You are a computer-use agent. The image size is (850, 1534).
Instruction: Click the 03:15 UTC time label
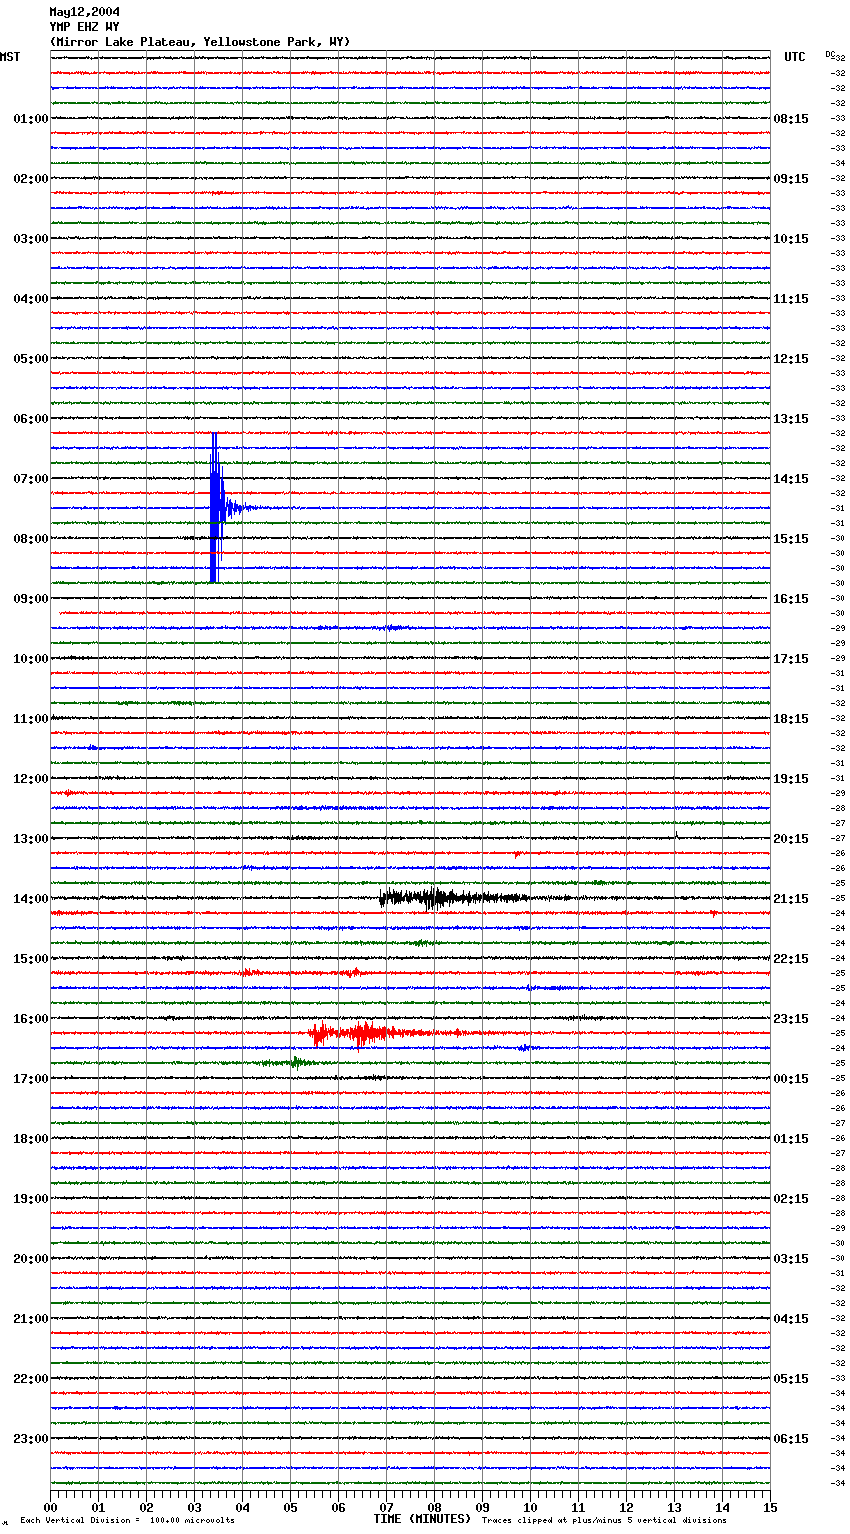click(x=791, y=1259)
